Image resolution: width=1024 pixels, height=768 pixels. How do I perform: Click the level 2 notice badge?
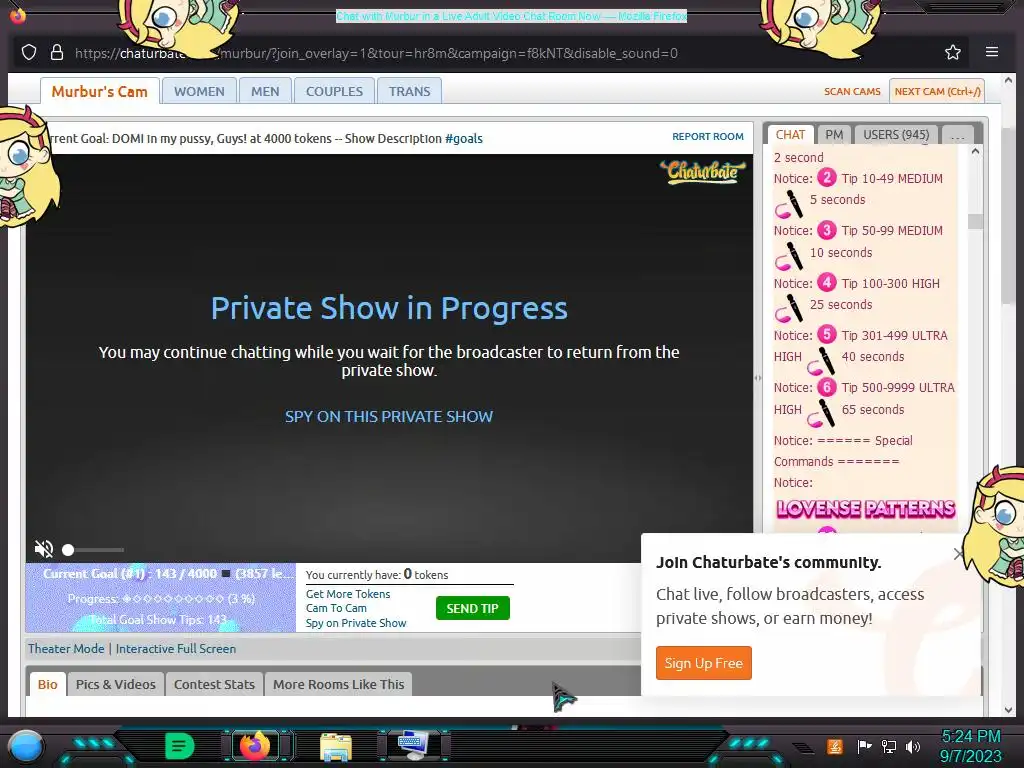coord(827,178)
